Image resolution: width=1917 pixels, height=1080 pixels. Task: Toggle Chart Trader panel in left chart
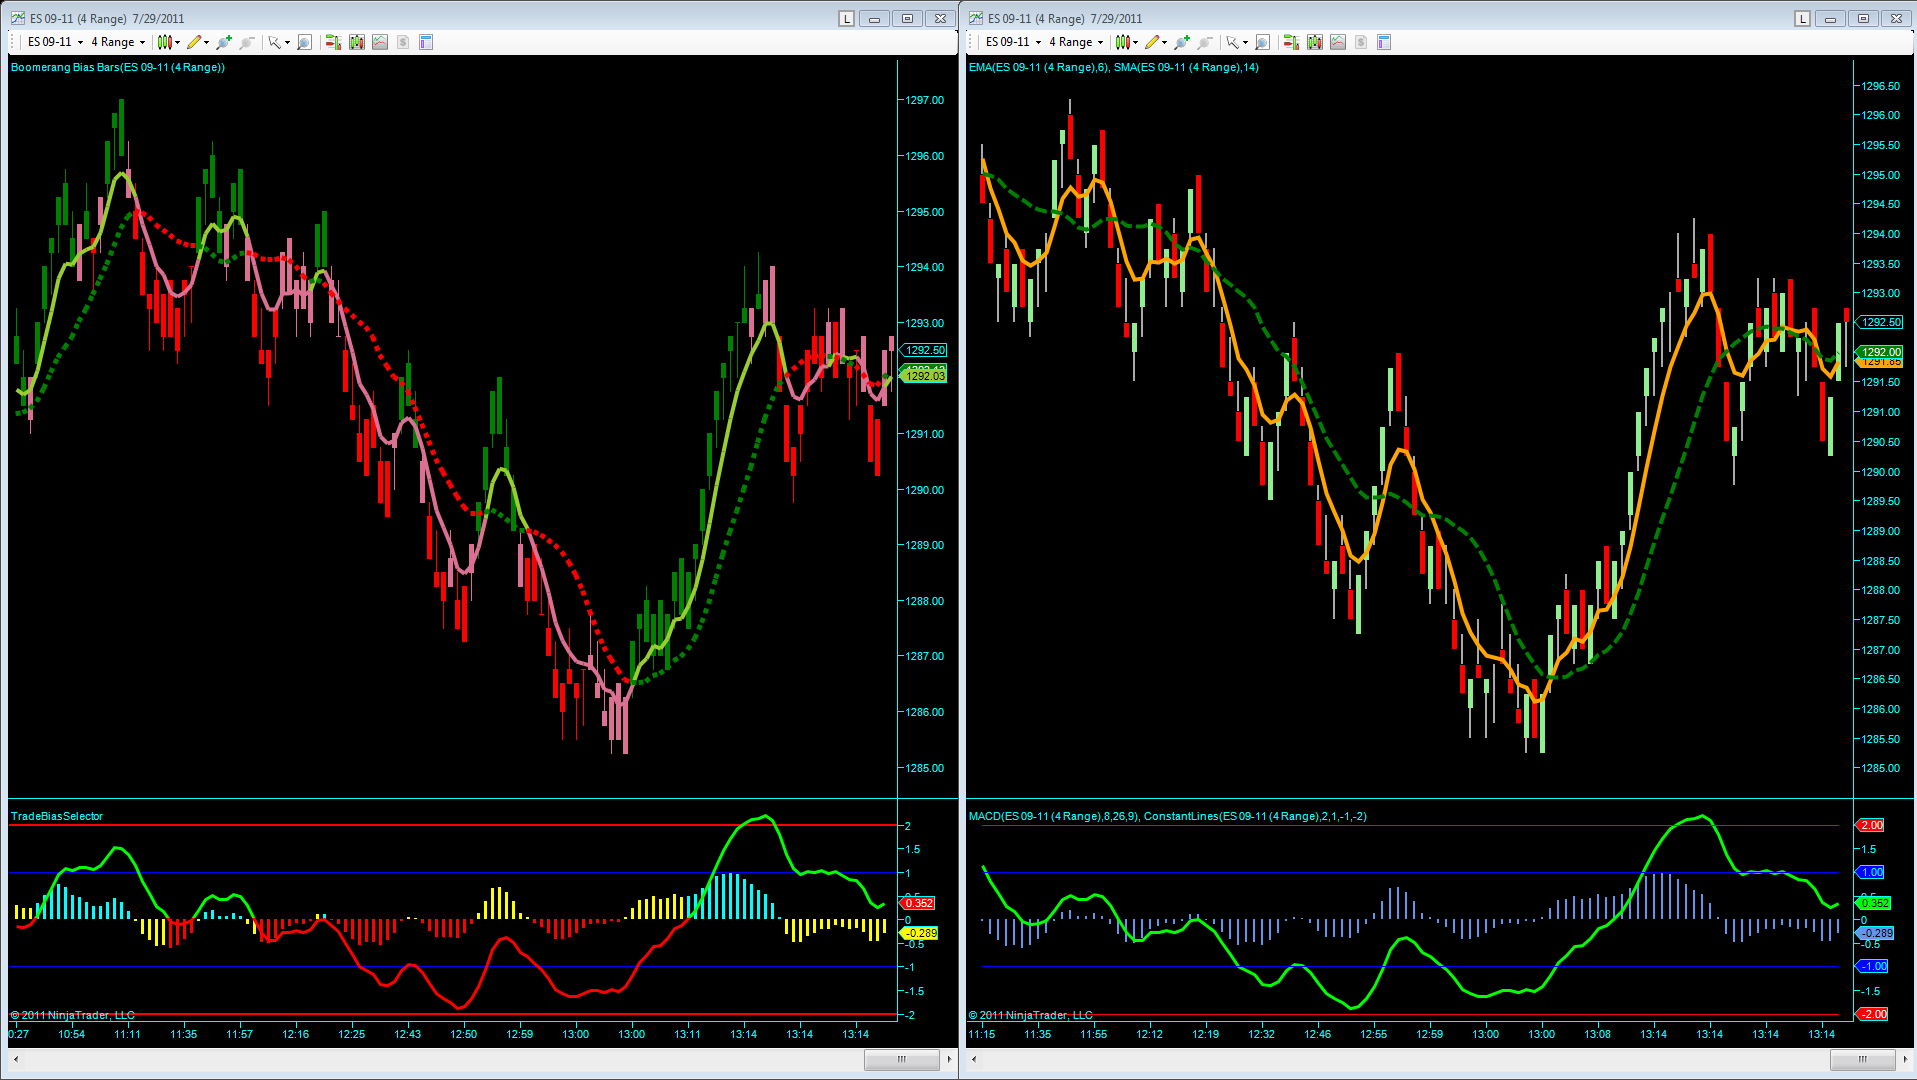(333, 42)
